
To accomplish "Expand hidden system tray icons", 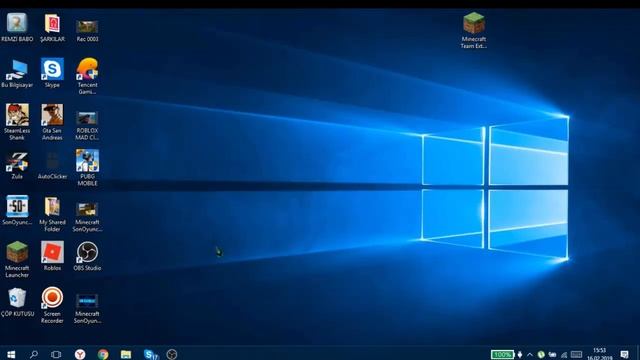I will [x=530, y=354].
